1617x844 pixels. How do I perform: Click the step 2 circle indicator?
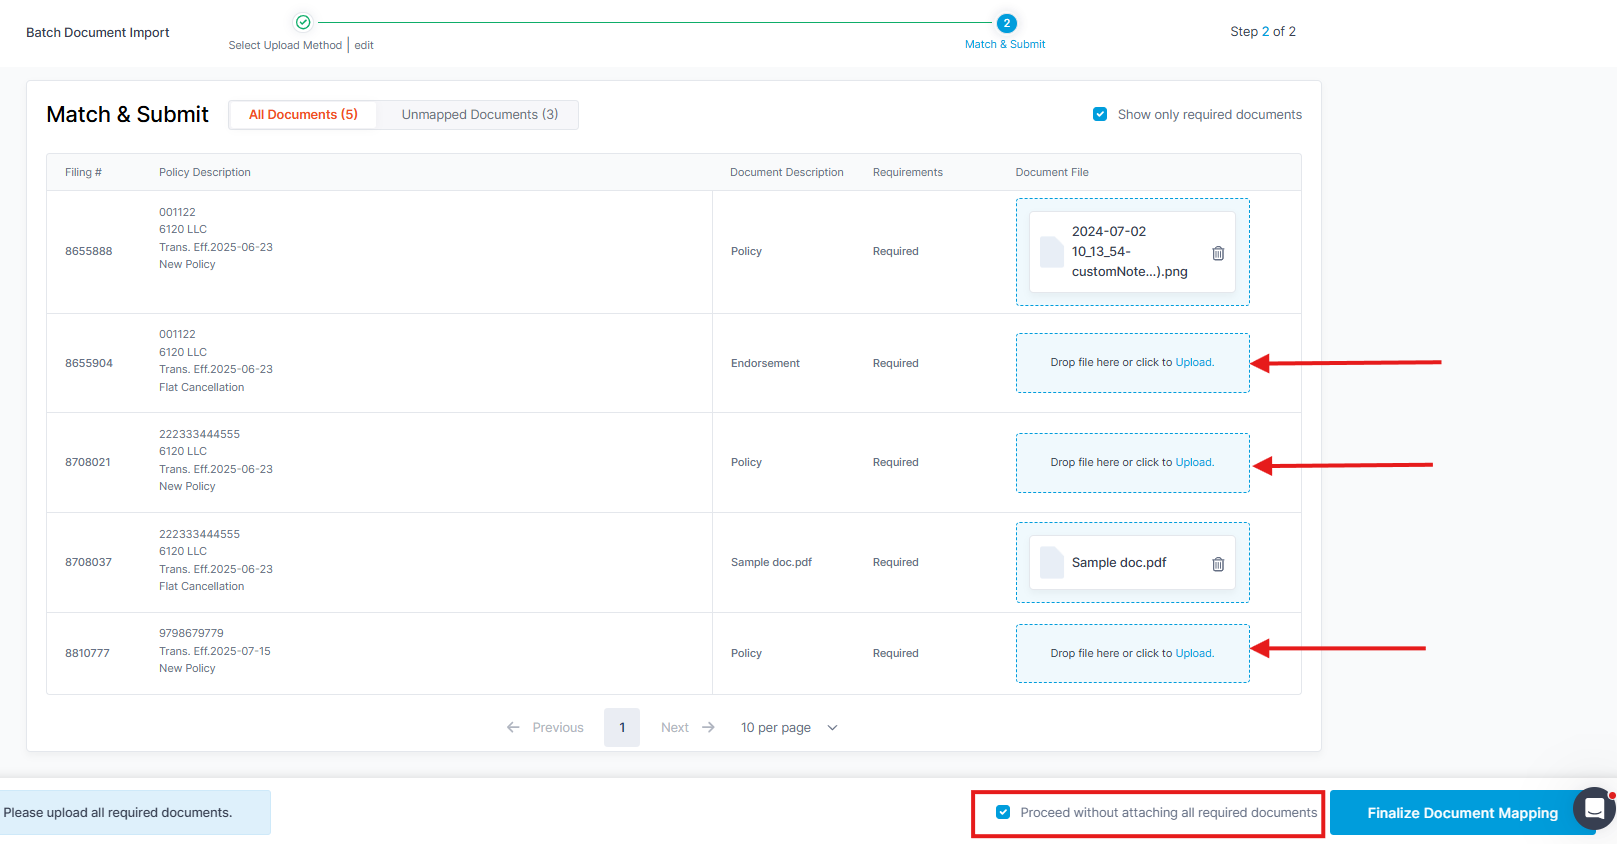point(1006,23)
